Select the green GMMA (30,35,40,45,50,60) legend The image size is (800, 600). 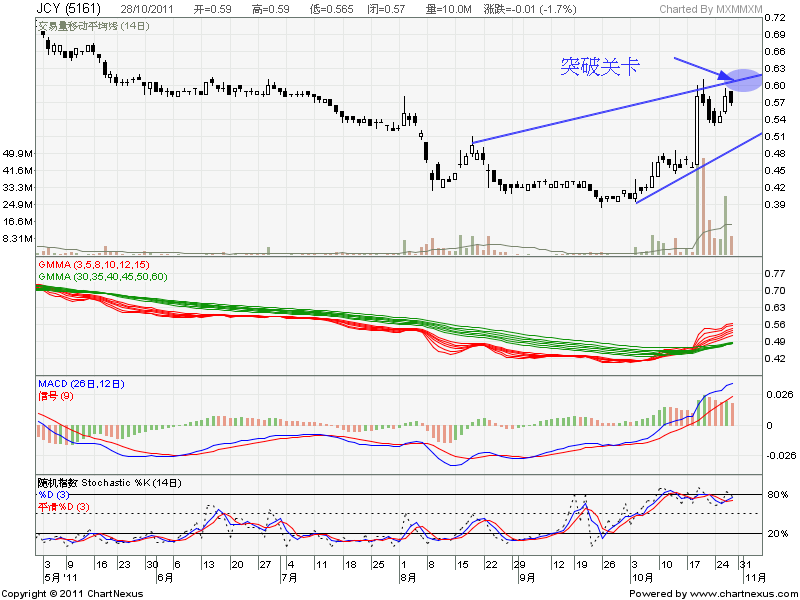(102, 276)
